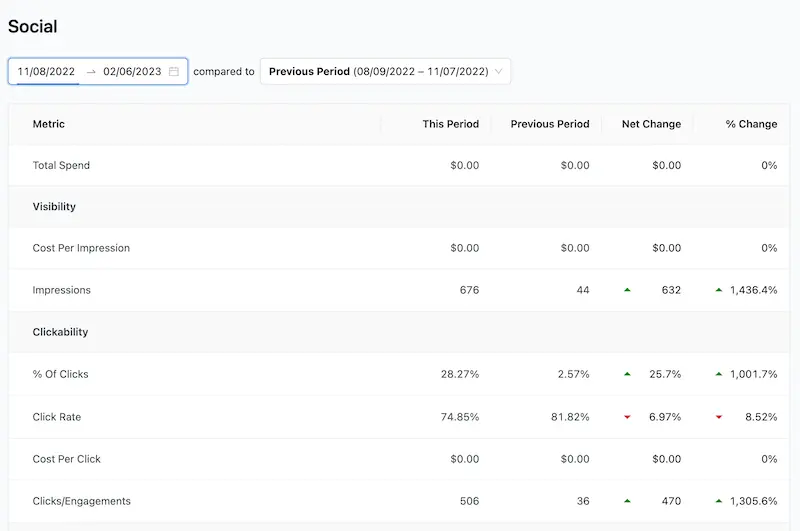800x531 pixels.
Task: Edit the end date 02/06/2023
Action: 132,71
